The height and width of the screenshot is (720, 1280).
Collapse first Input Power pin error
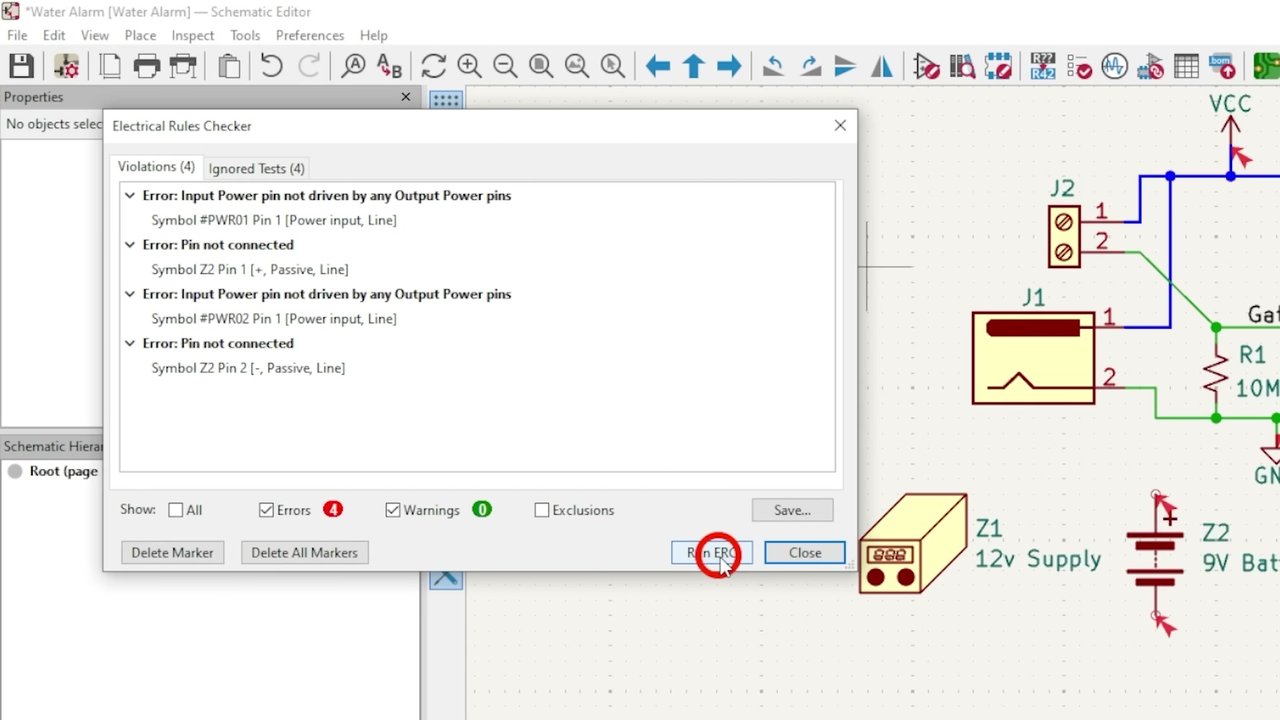pos(130,196)
